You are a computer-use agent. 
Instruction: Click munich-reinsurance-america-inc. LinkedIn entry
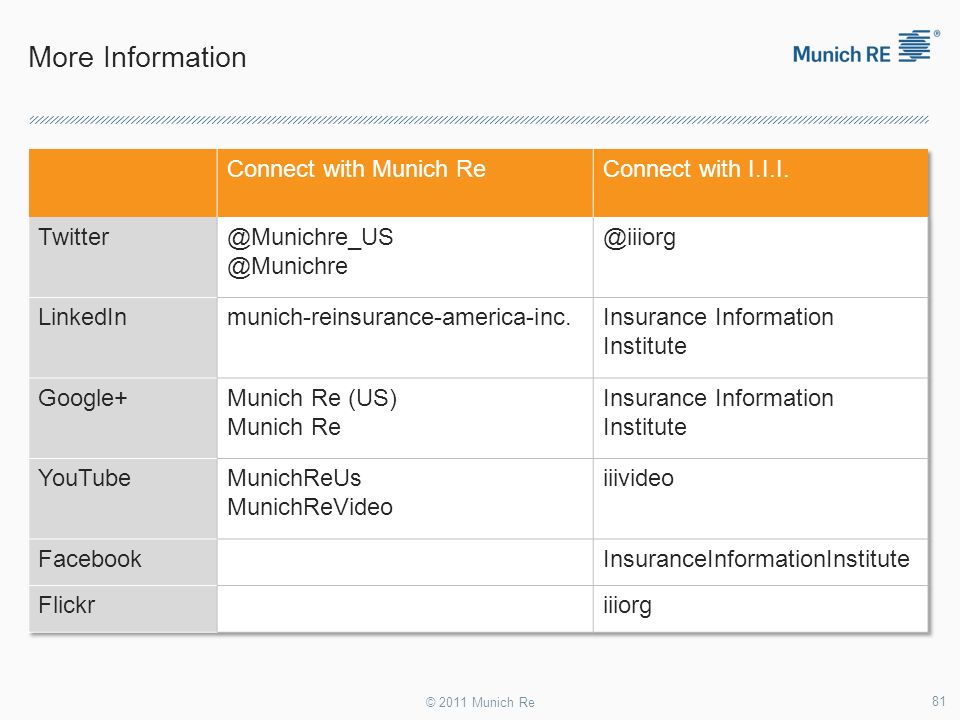399,317
